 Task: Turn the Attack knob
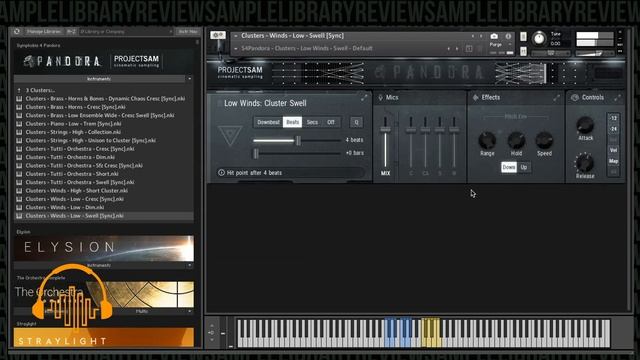(x=585, y=125)
